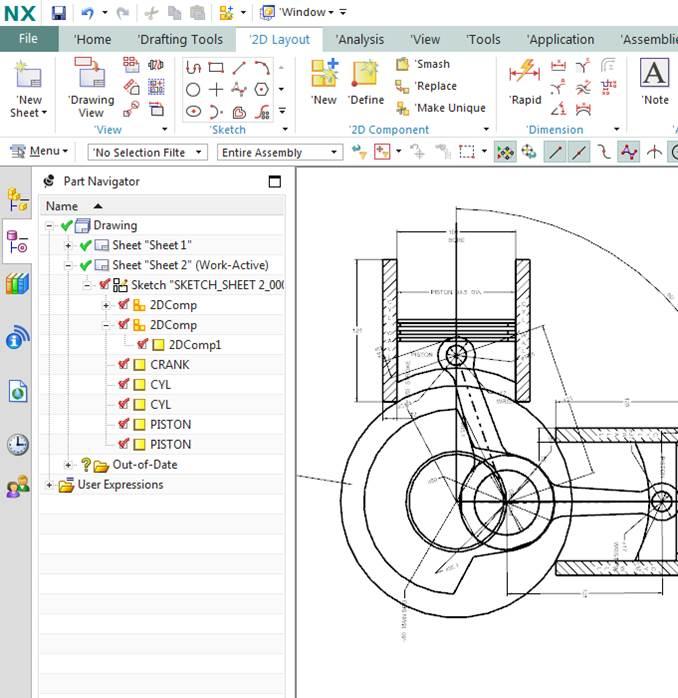Expand the User Expressions node
The width and height of the screenshot is (678, 698).
(50, 485)
